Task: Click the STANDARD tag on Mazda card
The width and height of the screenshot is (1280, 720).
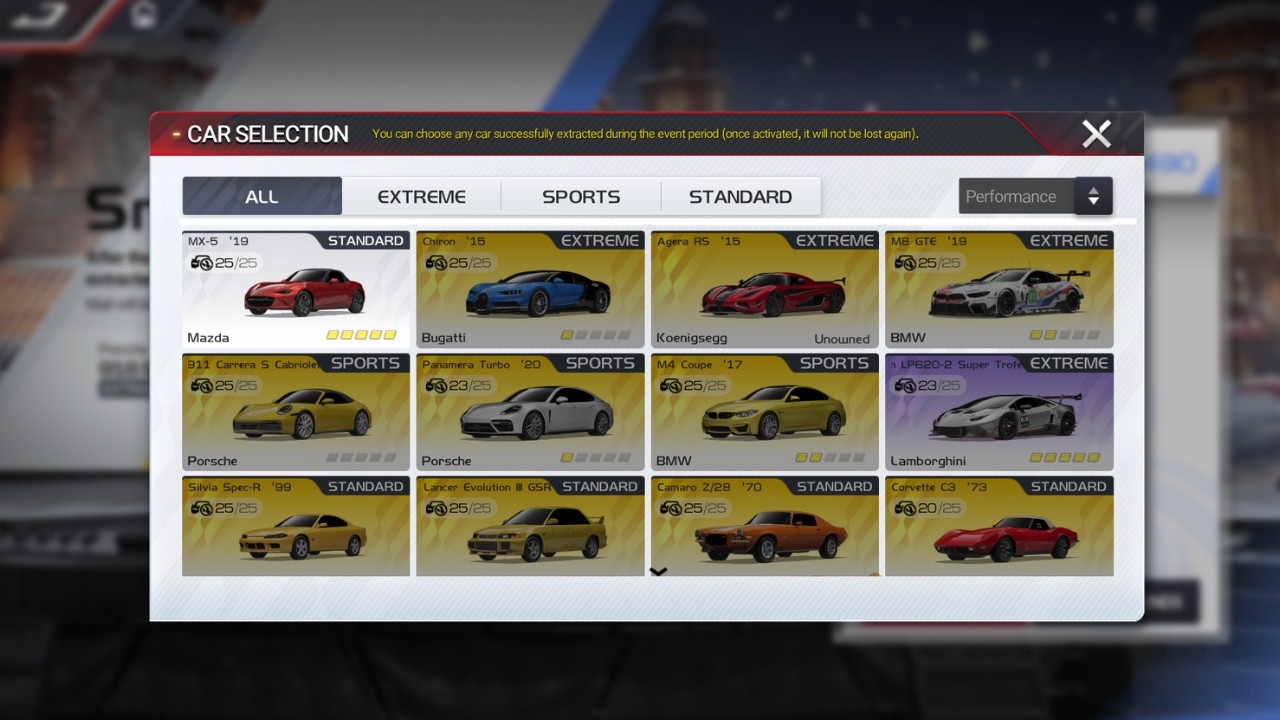Action: tap(366, 241)
